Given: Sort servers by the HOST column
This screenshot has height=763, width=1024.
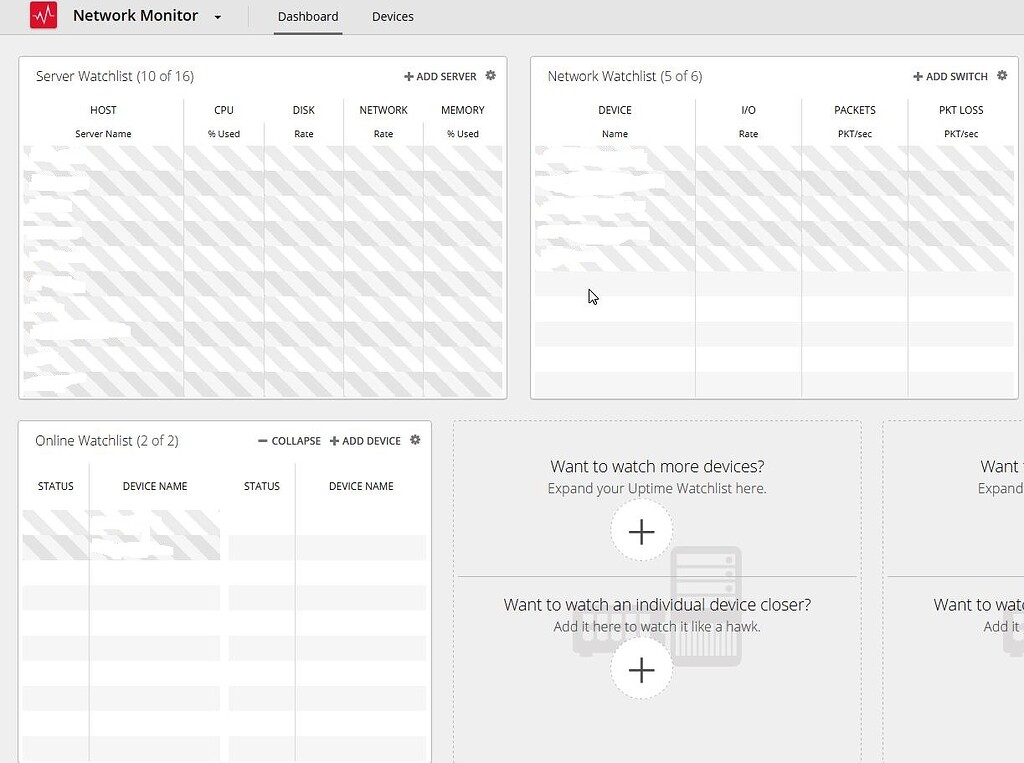Looking at the screenshot, I should pyautogui.click(x=103, y=110).
